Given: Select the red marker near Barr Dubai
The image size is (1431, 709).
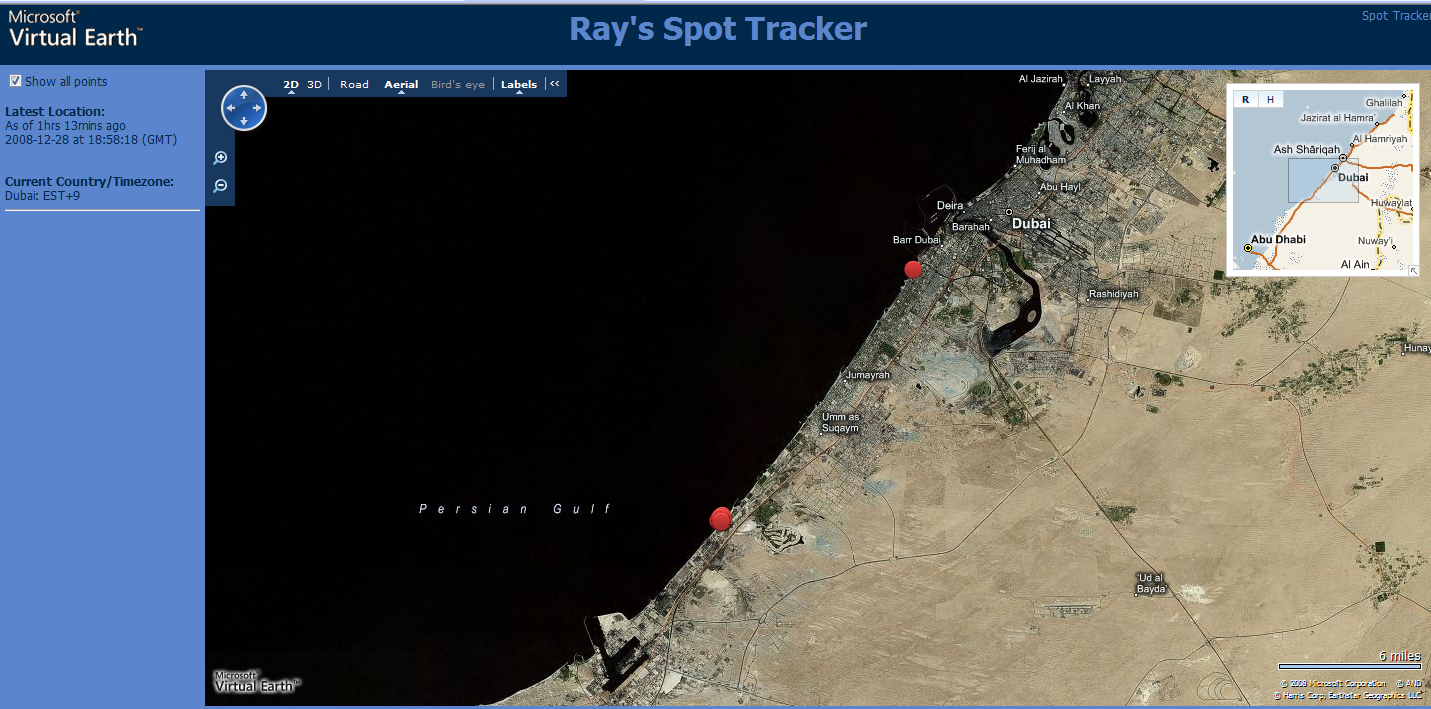Looking at the screenshot, I should click(x=913, y=269).
